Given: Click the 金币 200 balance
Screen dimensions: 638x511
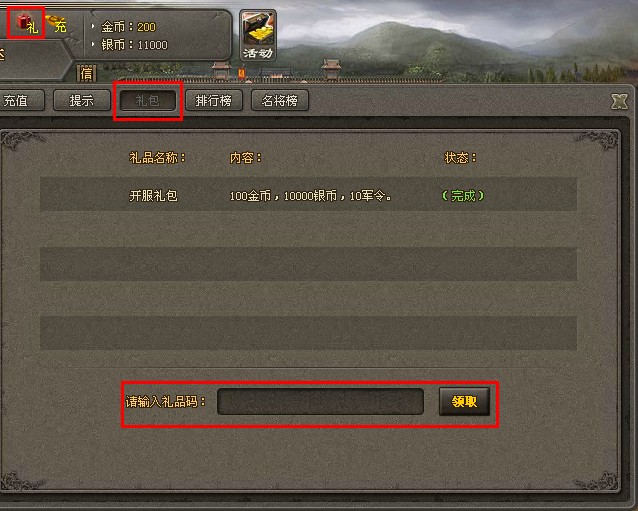Looking at the screenshot, I should pyautogui.click(x=128, y=27).
